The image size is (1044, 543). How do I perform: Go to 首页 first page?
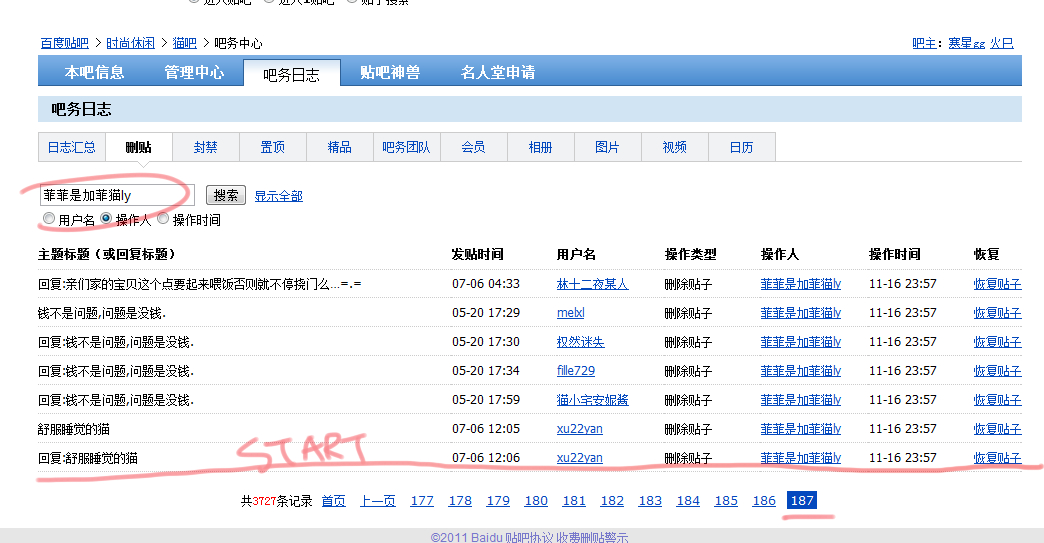tap(334, 500)
